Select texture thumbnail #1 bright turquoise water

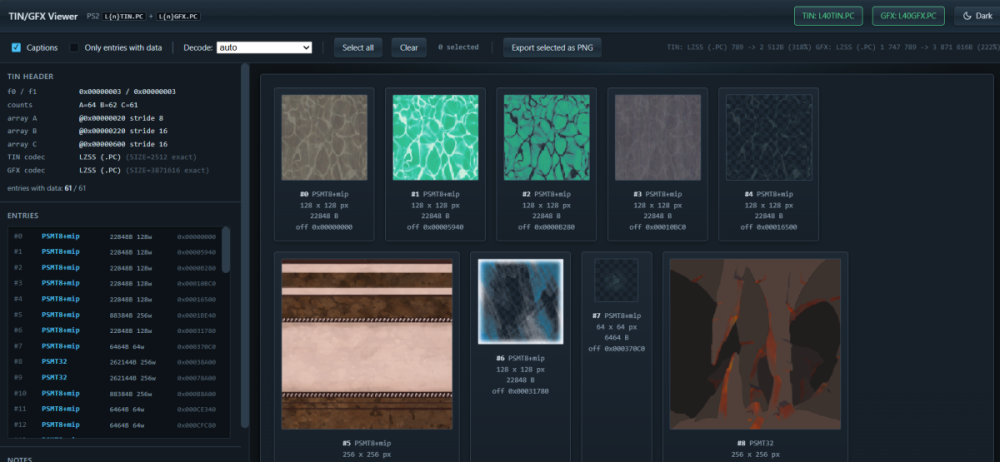[x=436, y=138]
